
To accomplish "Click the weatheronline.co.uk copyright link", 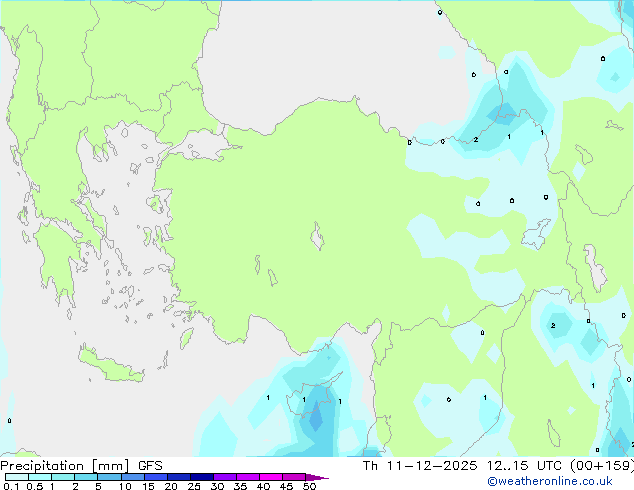I will [x=550, y=481].
